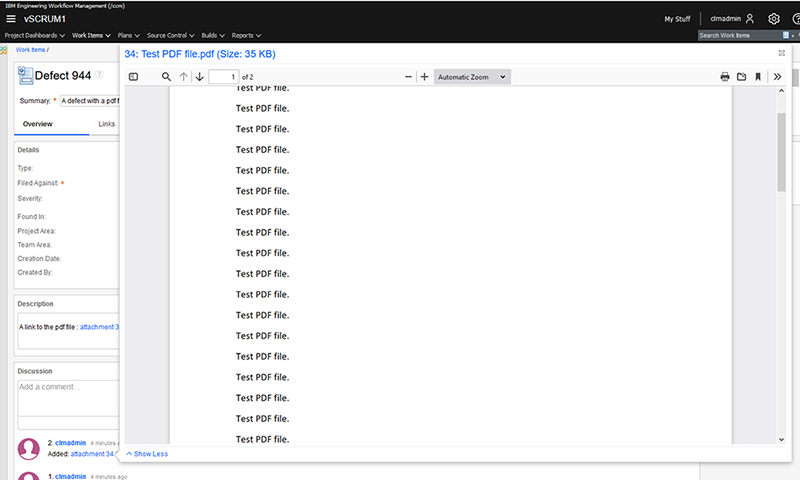This screenshot has width=800, height=480.
Task: Switch to the Overview tab
Action: click(38, 124)
